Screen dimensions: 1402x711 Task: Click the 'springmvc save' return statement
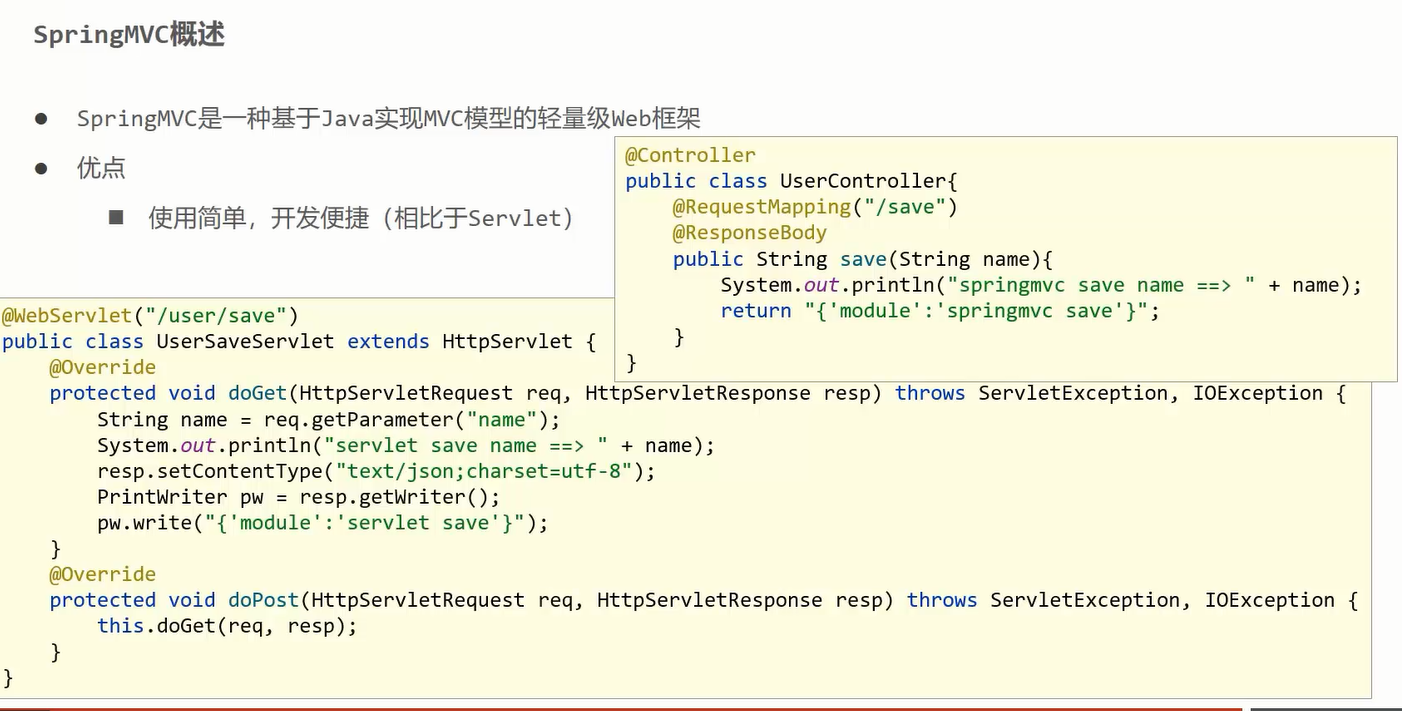[x=940, y=311]
